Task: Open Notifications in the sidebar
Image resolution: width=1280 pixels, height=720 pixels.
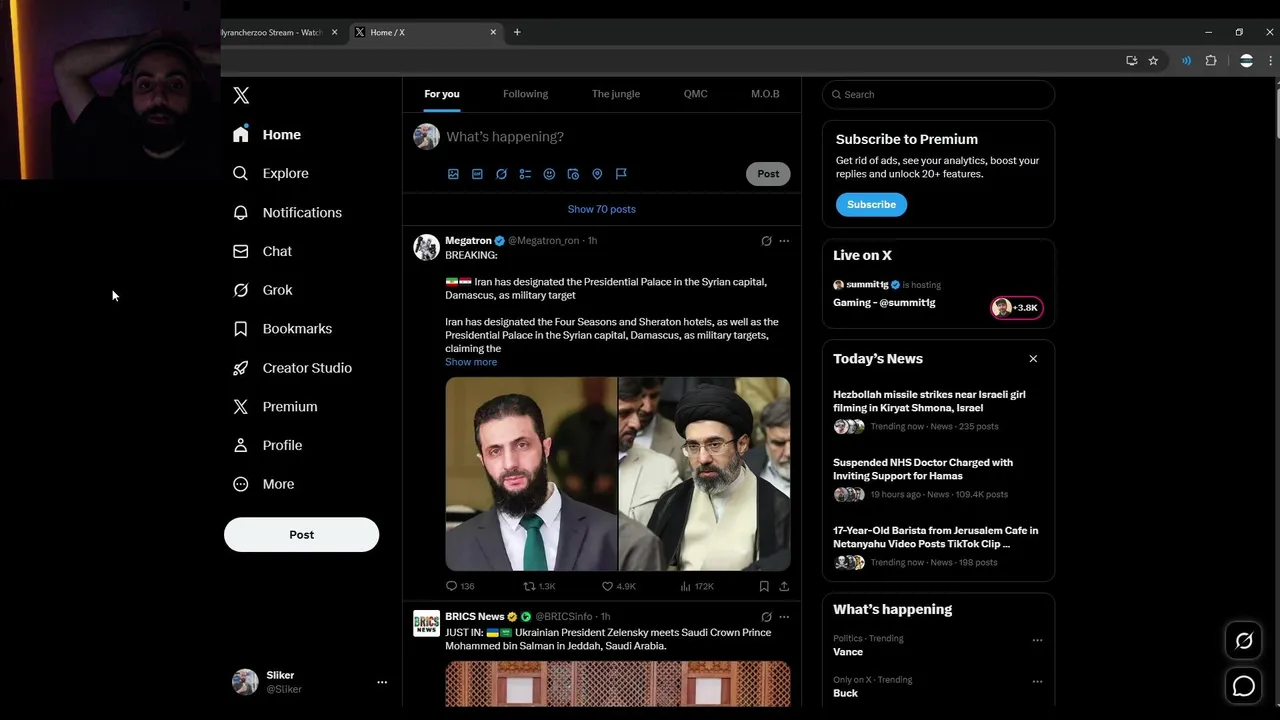Action: click(288, 212)
